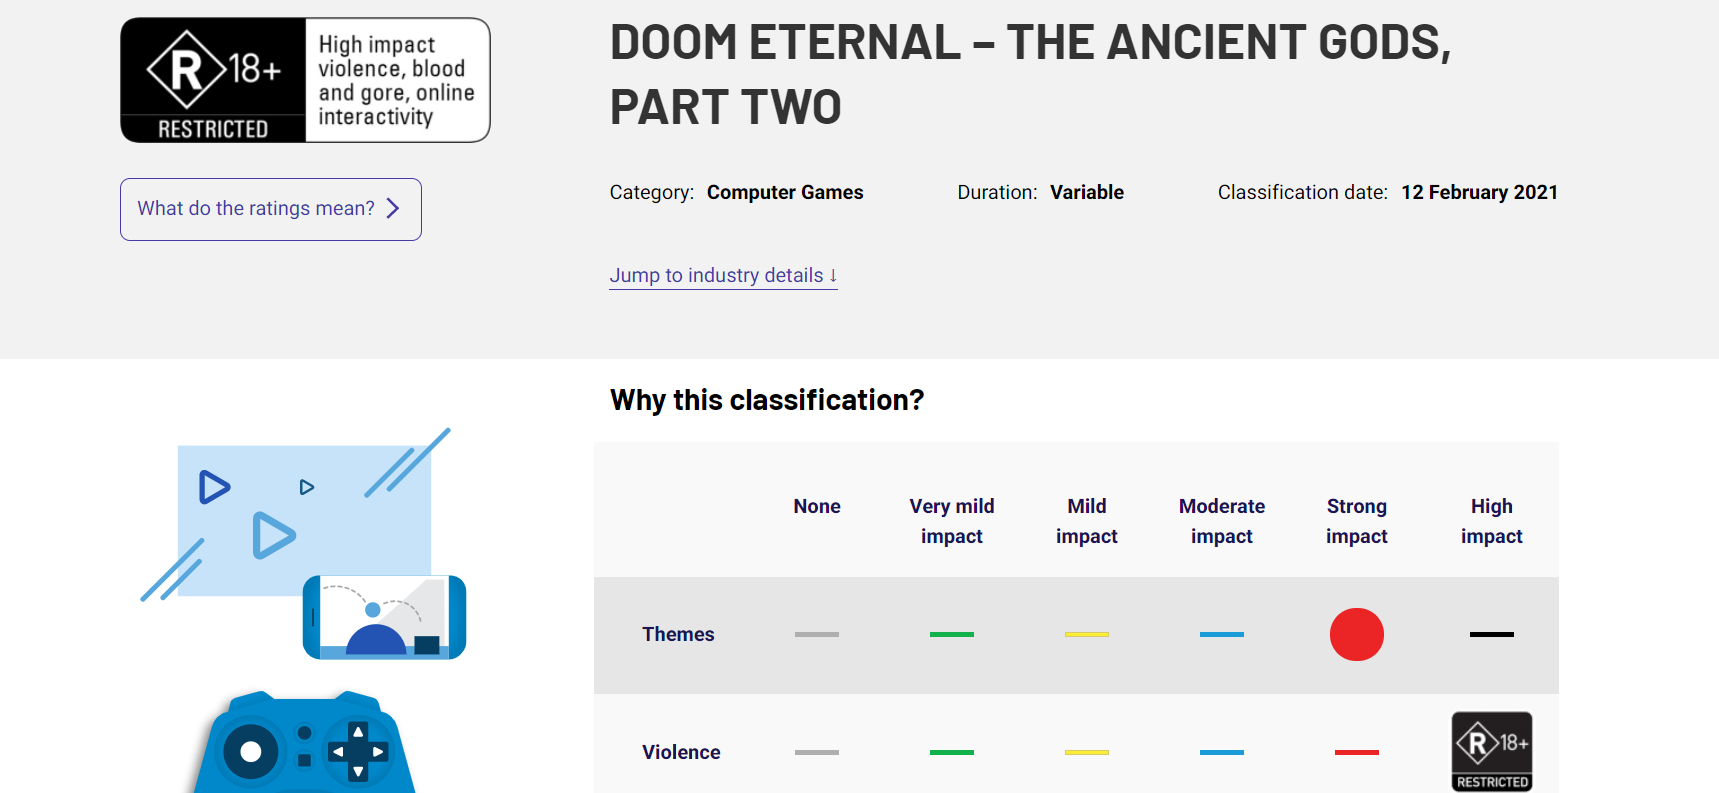Image resolution: width=1719 pixels, height=793 pixels.
Task: Click the 'Why this classification?' heading
Action: 767,400
